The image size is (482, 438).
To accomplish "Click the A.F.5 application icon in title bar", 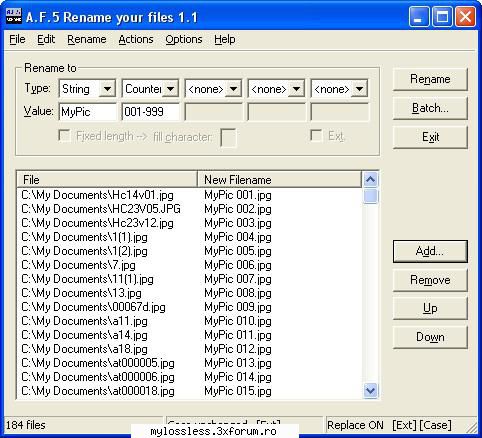I will (14, 16).
